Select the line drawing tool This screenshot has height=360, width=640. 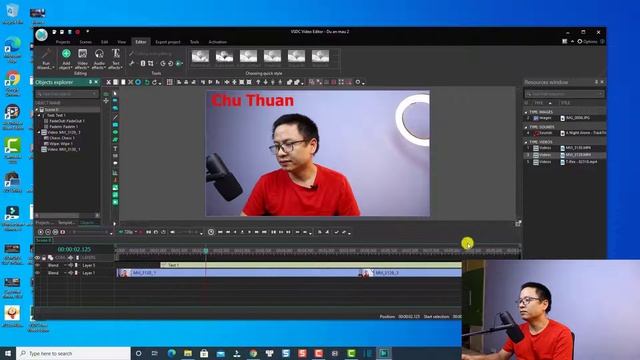[115, 117]
